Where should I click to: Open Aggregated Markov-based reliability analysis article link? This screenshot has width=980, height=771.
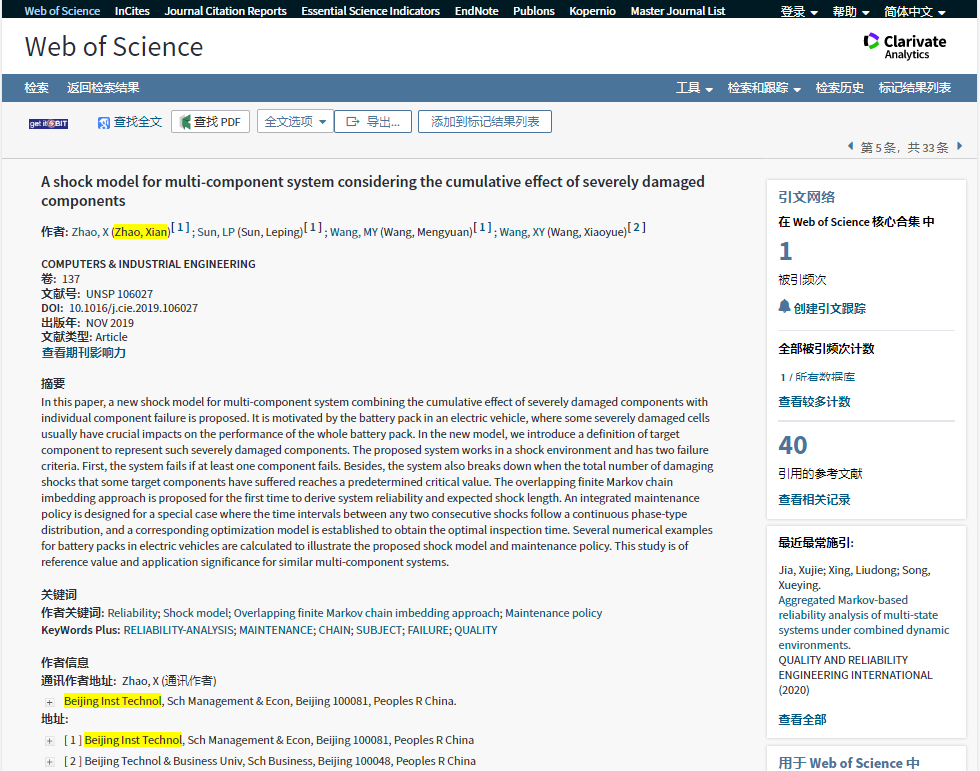coord(863,622)
